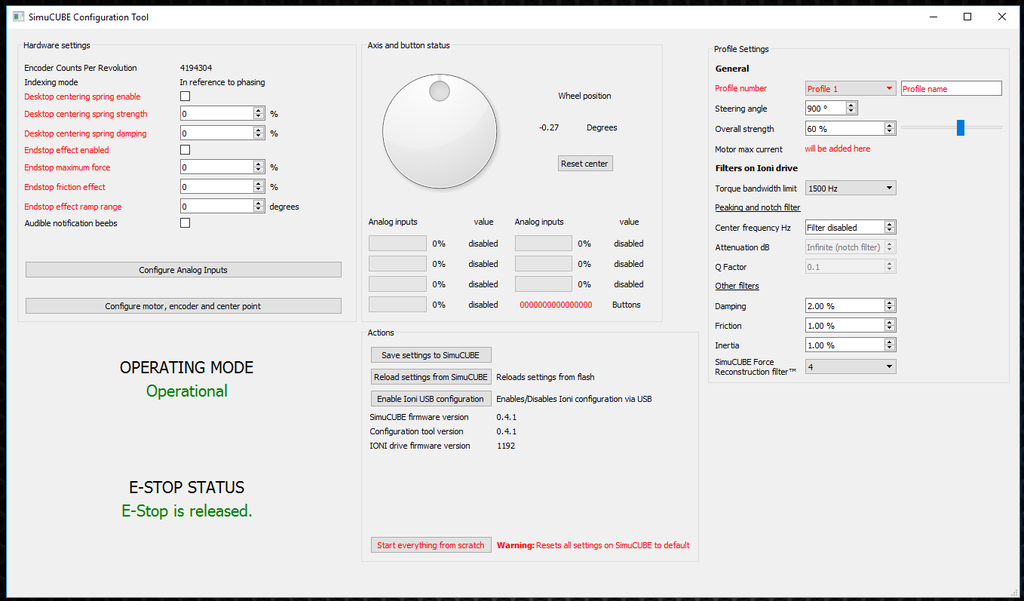Viewport: 1024px width, 601px height.
Task: Click the SimuCUBE app icon in title bar
Action: click(x=18, y=16)
